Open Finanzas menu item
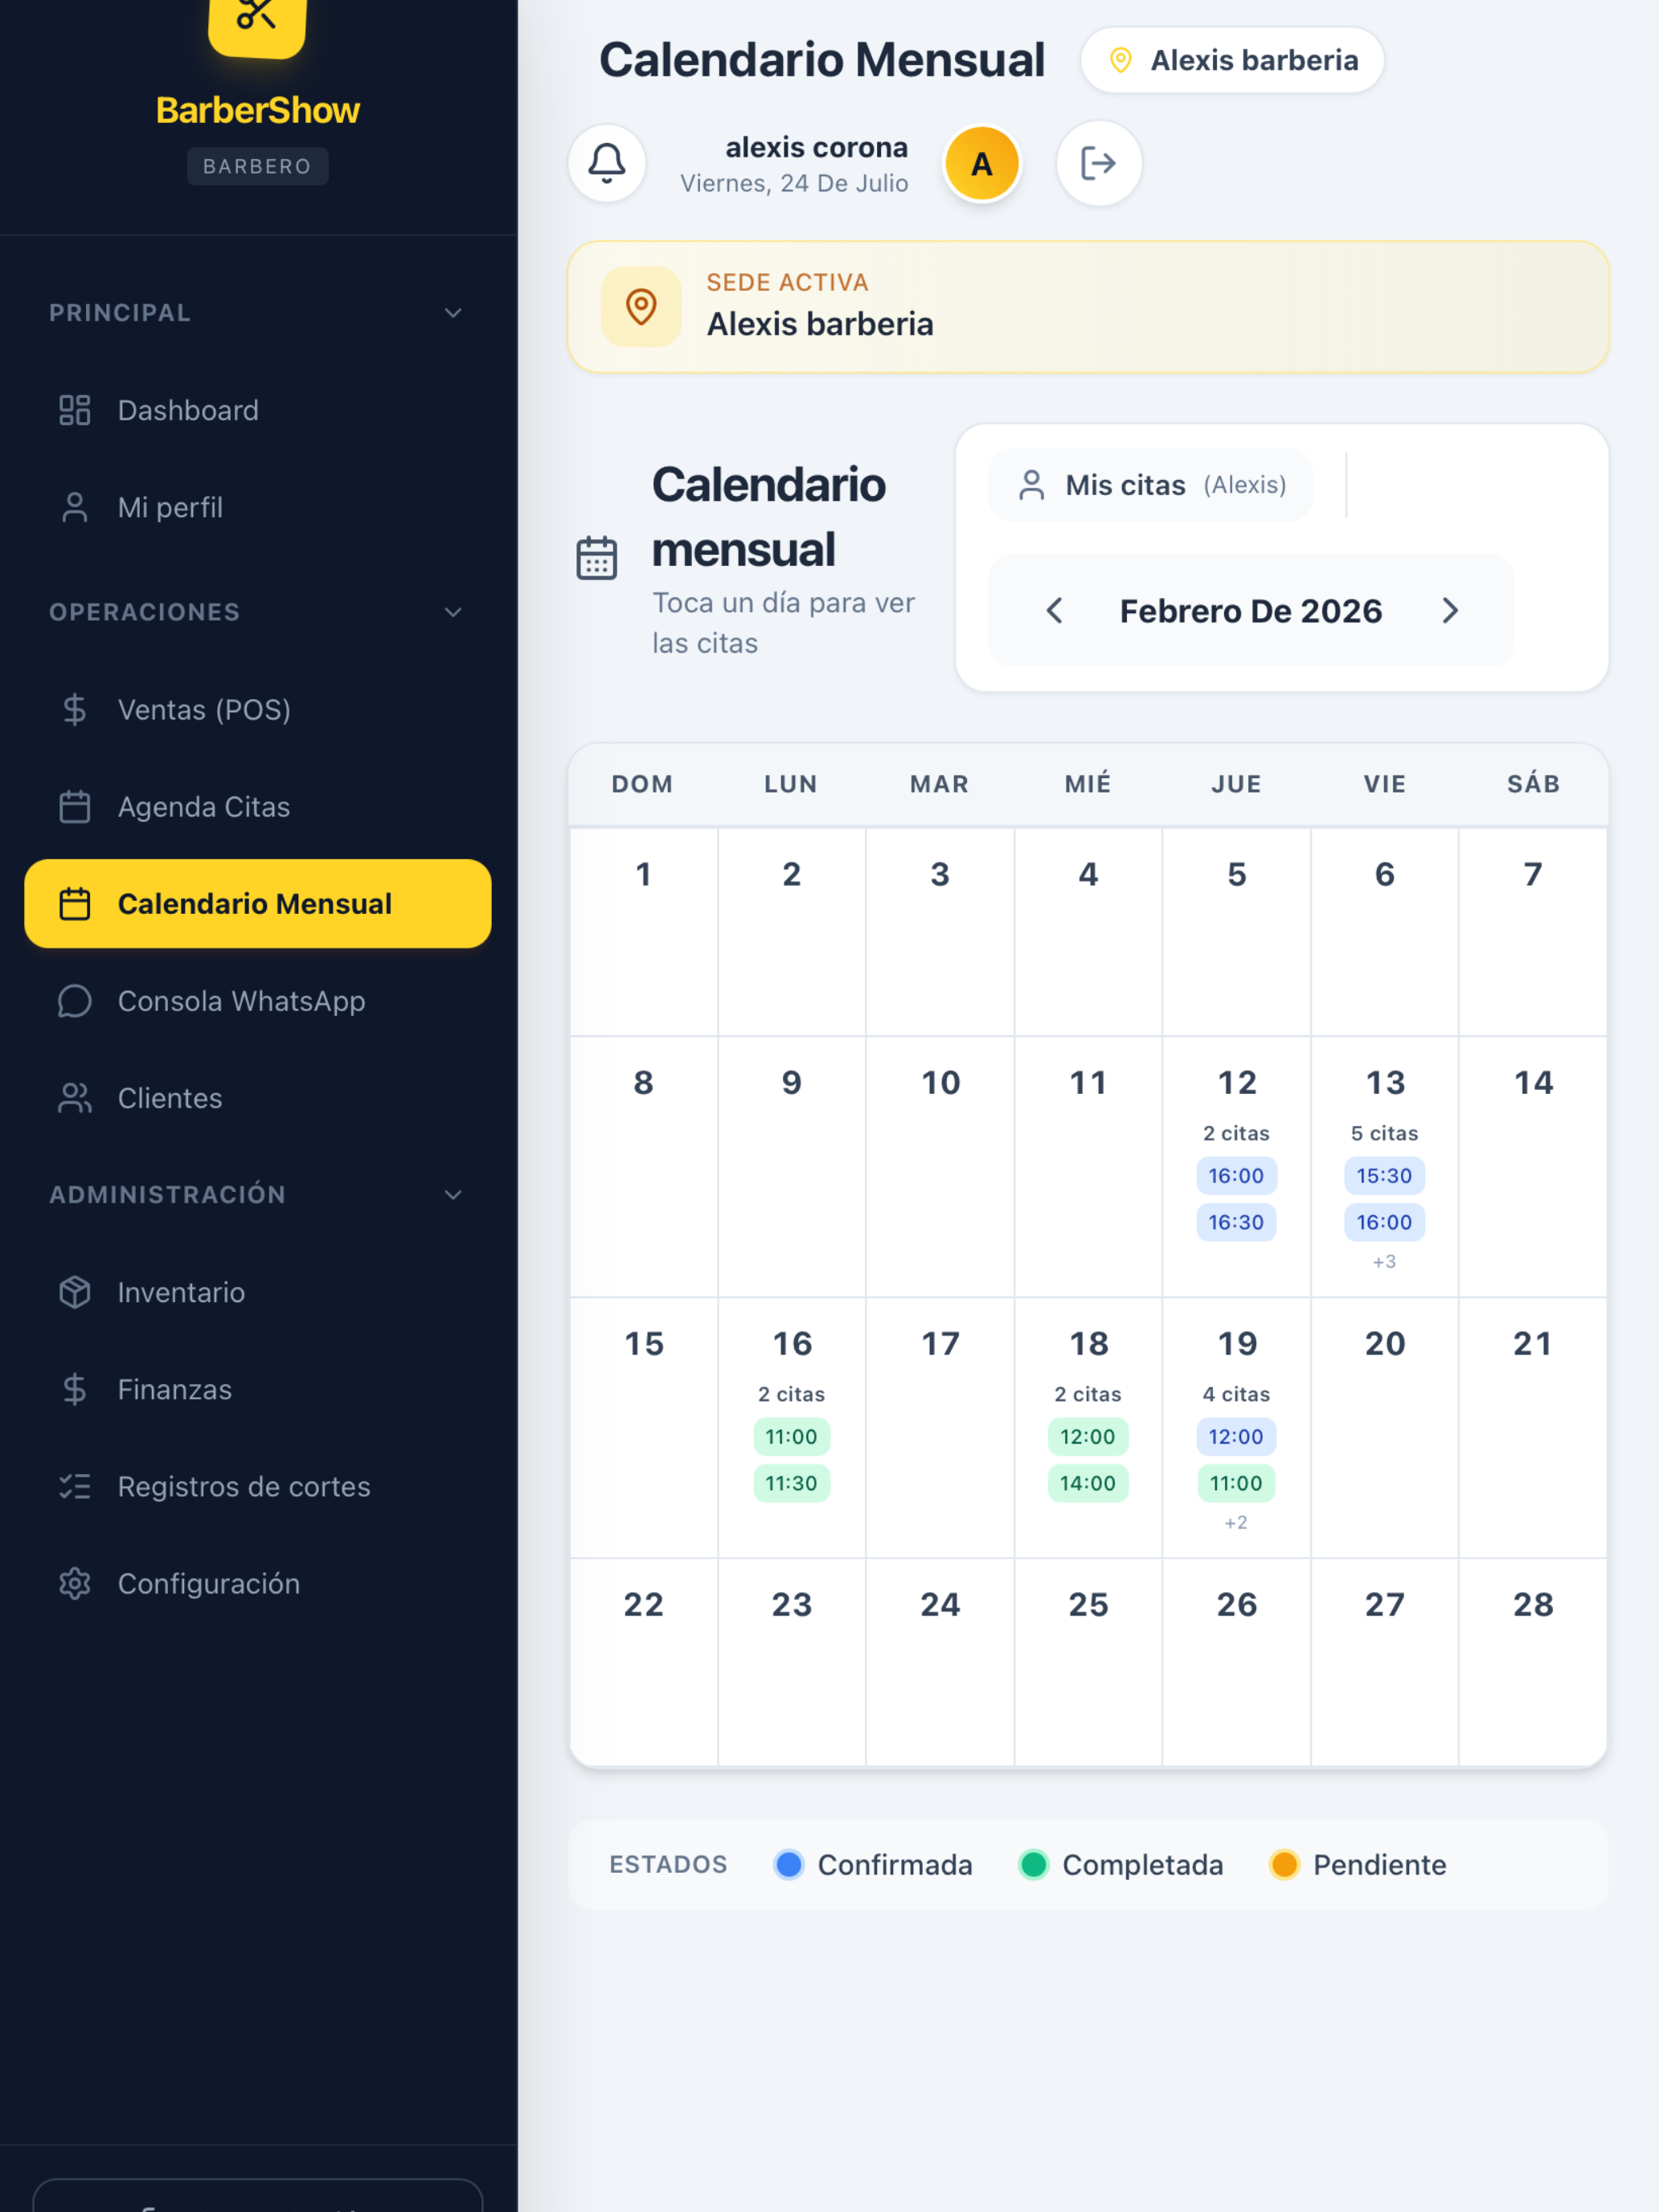This screenshot has width=1659, height=2212. [x=258, y=1388]
